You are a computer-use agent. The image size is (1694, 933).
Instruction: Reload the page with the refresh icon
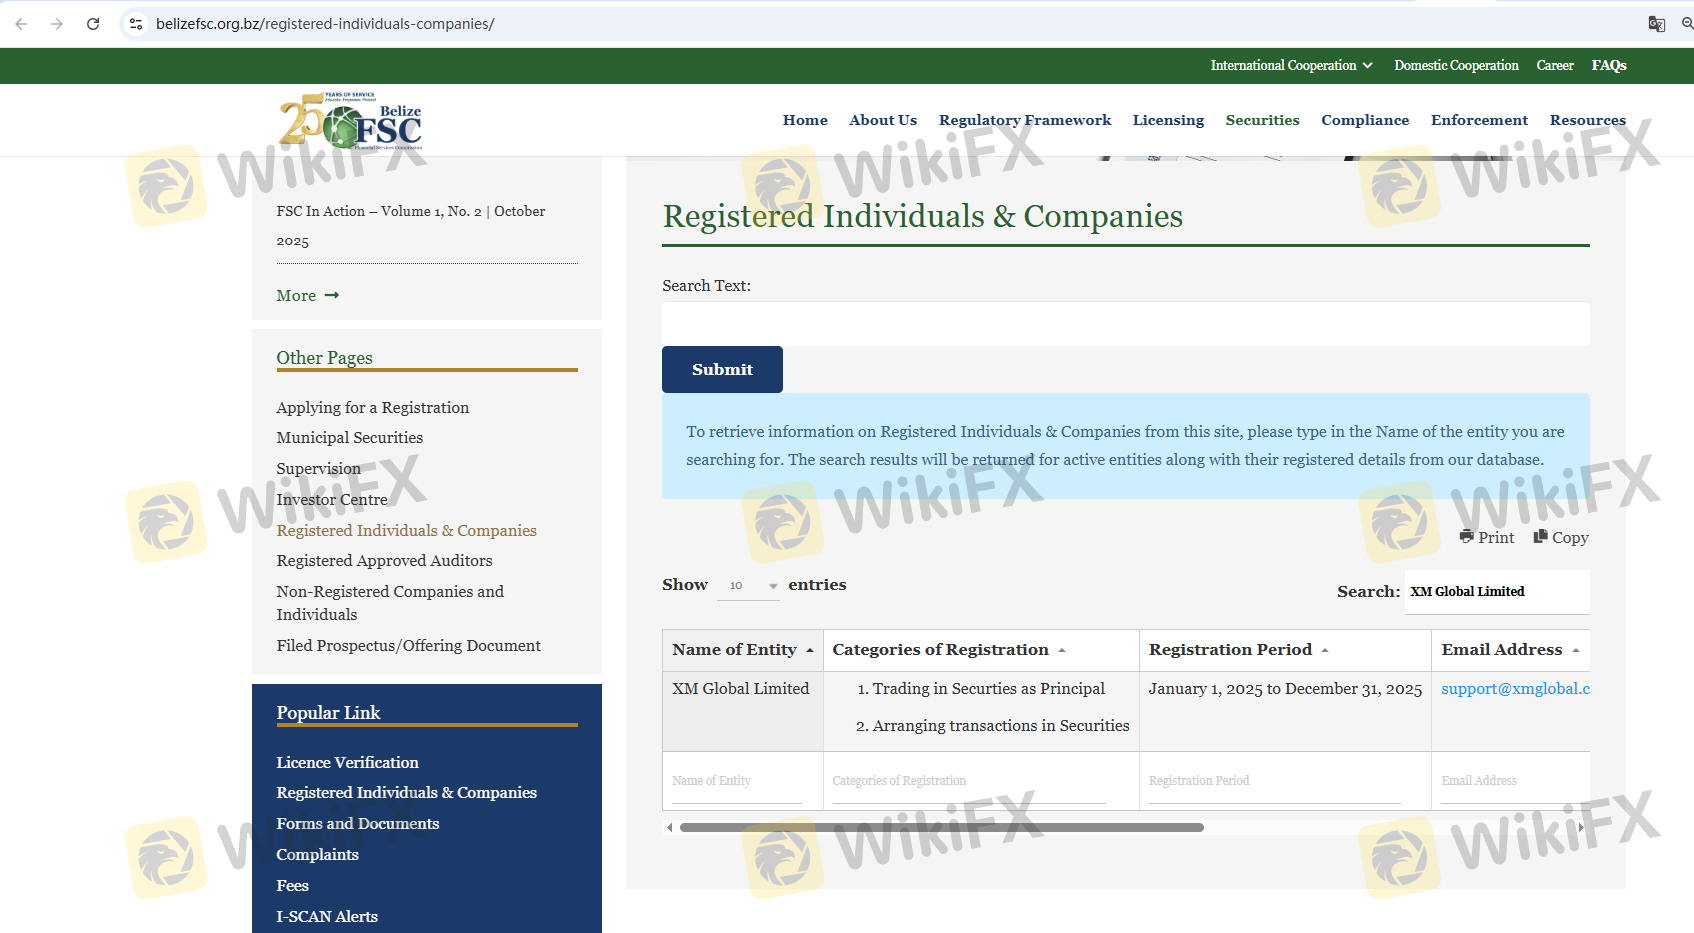tap(93, 24)
